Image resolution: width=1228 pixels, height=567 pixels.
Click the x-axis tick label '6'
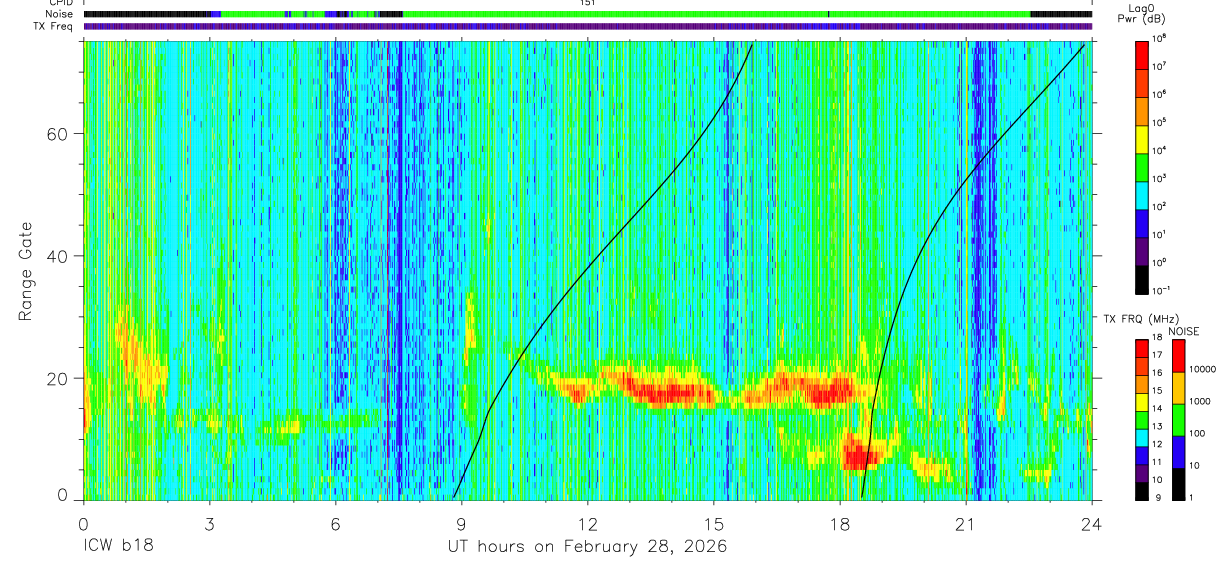tap(335, 523)
